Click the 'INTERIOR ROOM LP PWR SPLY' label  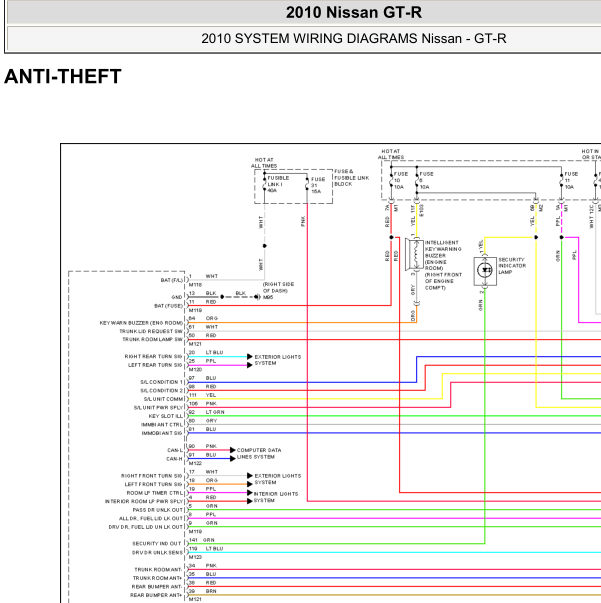point(144,501)
